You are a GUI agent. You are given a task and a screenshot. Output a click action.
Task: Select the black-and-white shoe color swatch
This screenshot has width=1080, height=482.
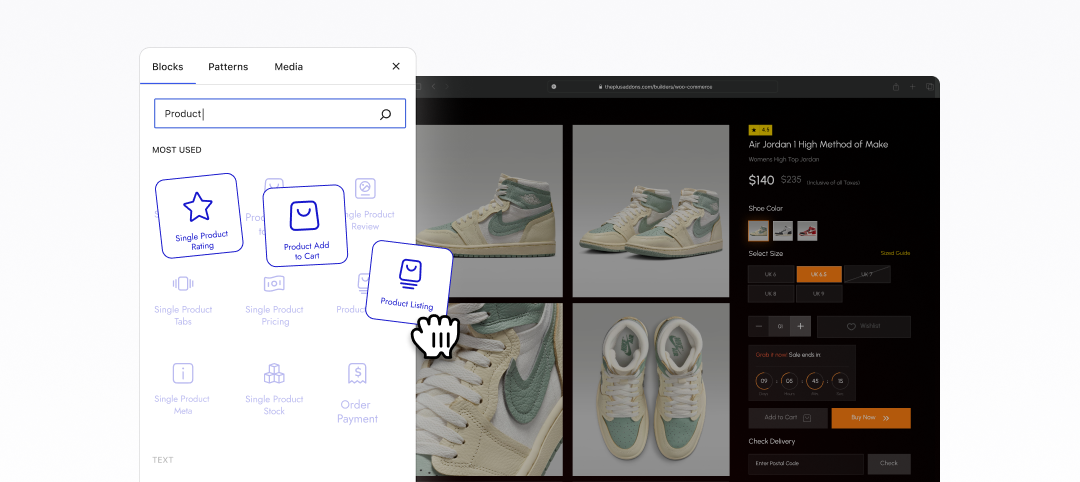[x=782, y=231]
